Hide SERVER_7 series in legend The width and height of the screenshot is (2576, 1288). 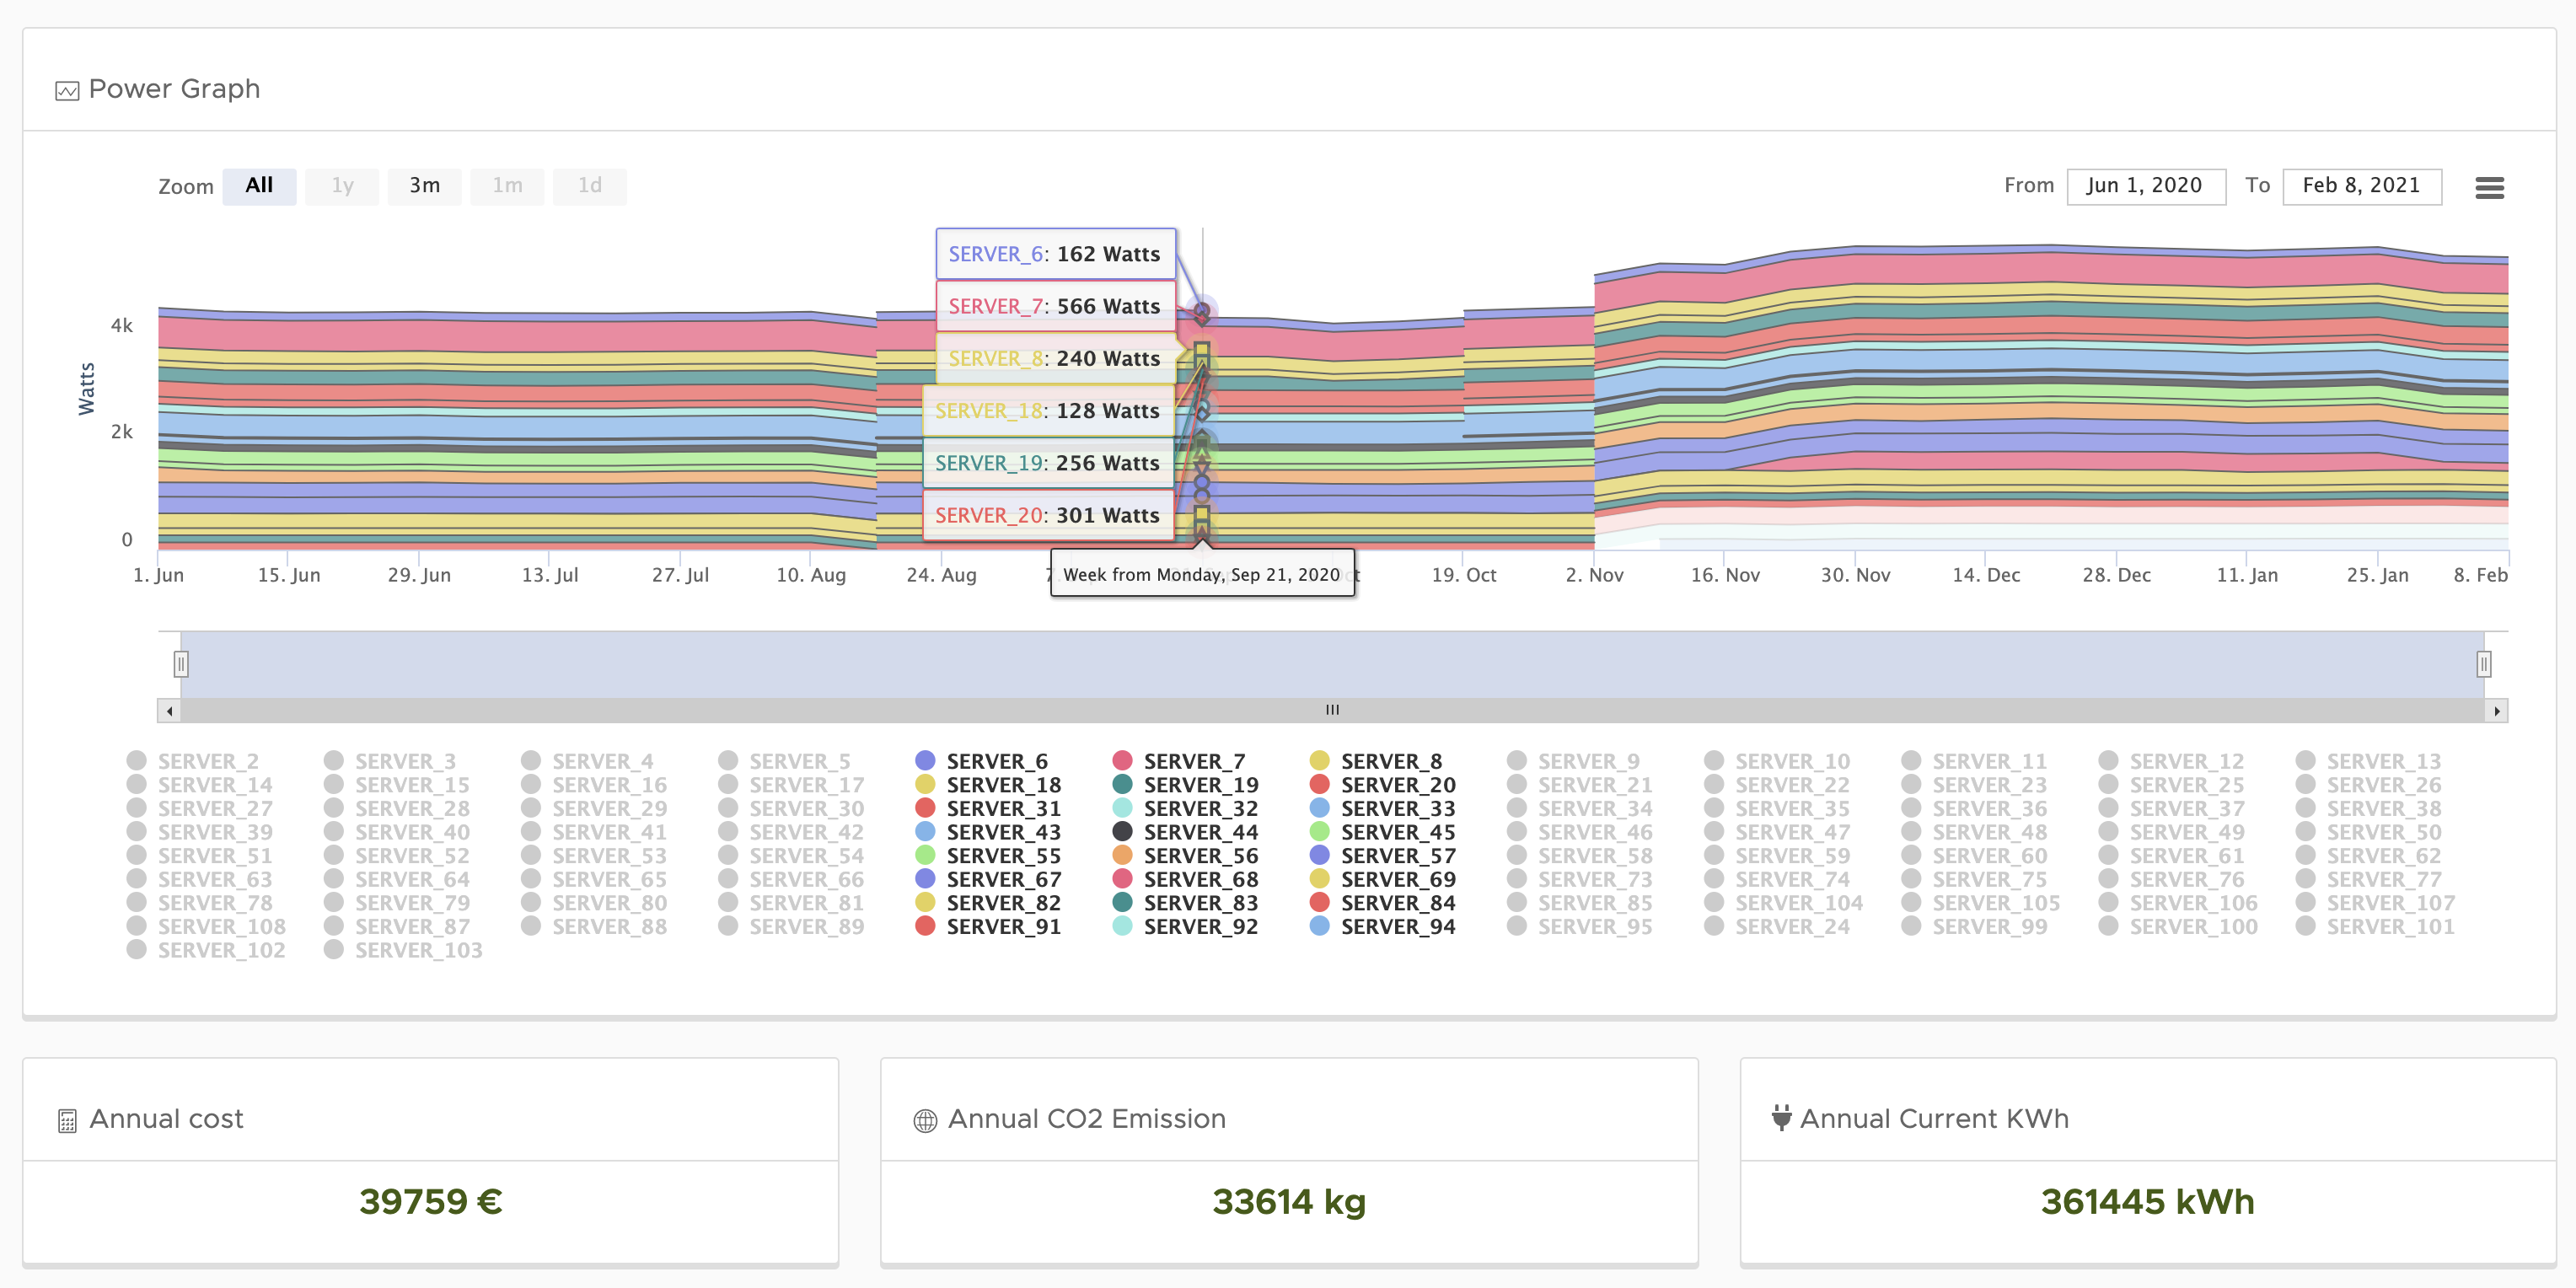(1179, 762)
